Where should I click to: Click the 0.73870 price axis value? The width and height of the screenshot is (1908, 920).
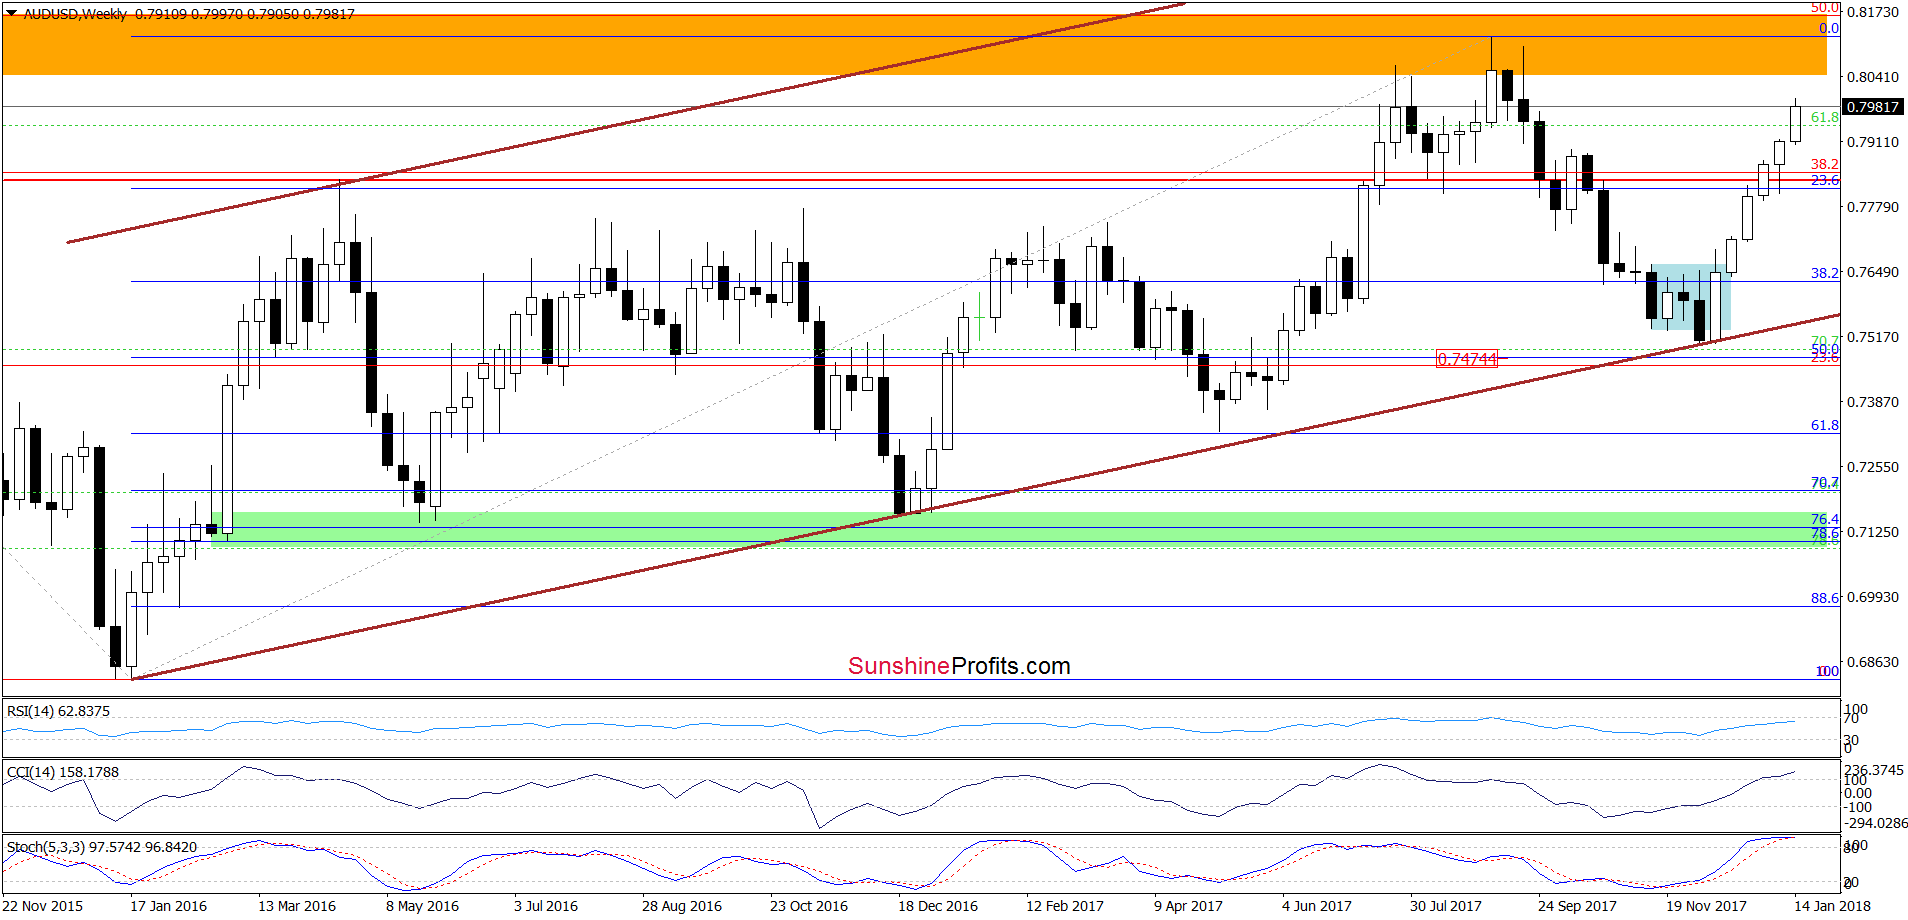[1872, 402]
